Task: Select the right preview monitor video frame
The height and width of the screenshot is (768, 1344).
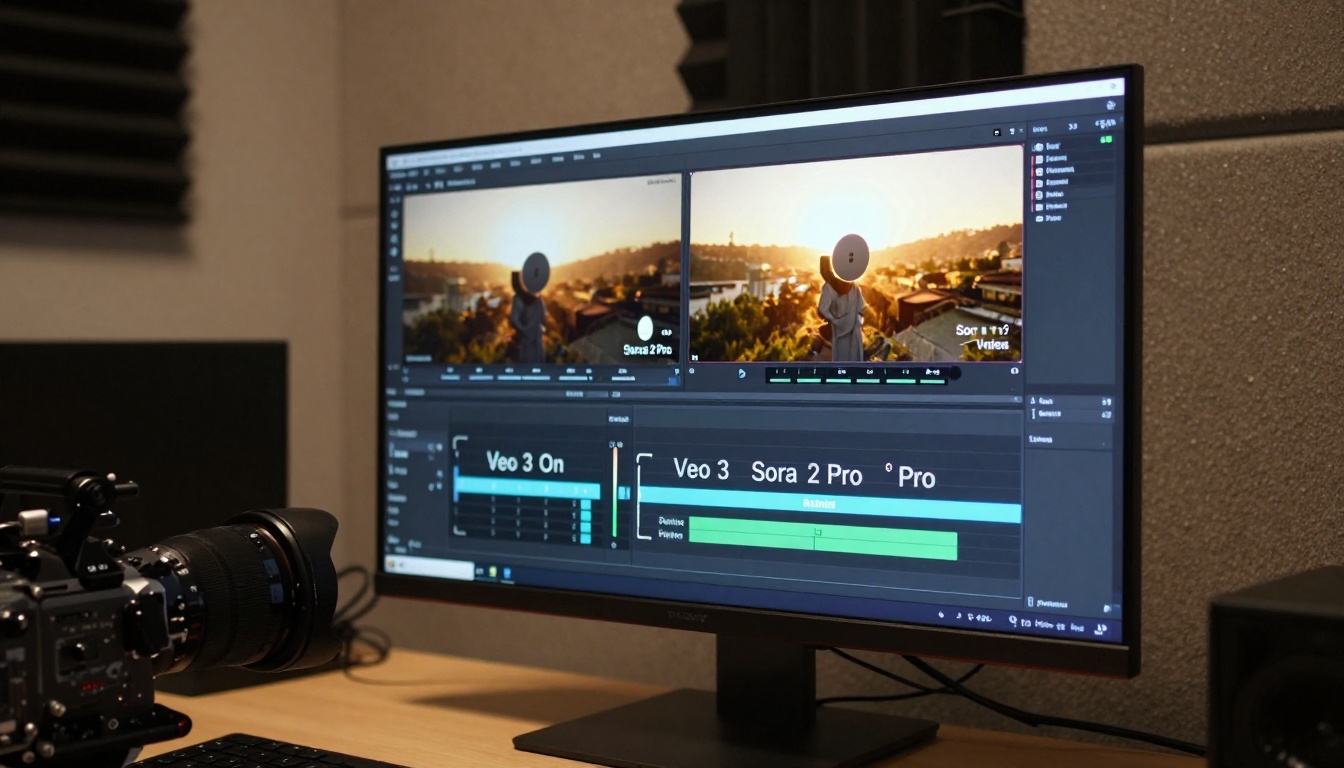Action: point(857,254)
